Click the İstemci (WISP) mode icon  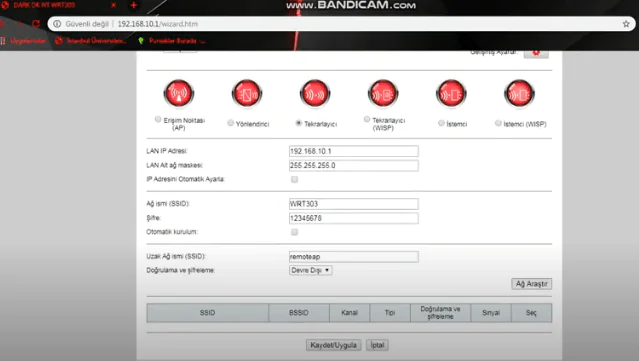pyautogui.click(x=519, y=93)
